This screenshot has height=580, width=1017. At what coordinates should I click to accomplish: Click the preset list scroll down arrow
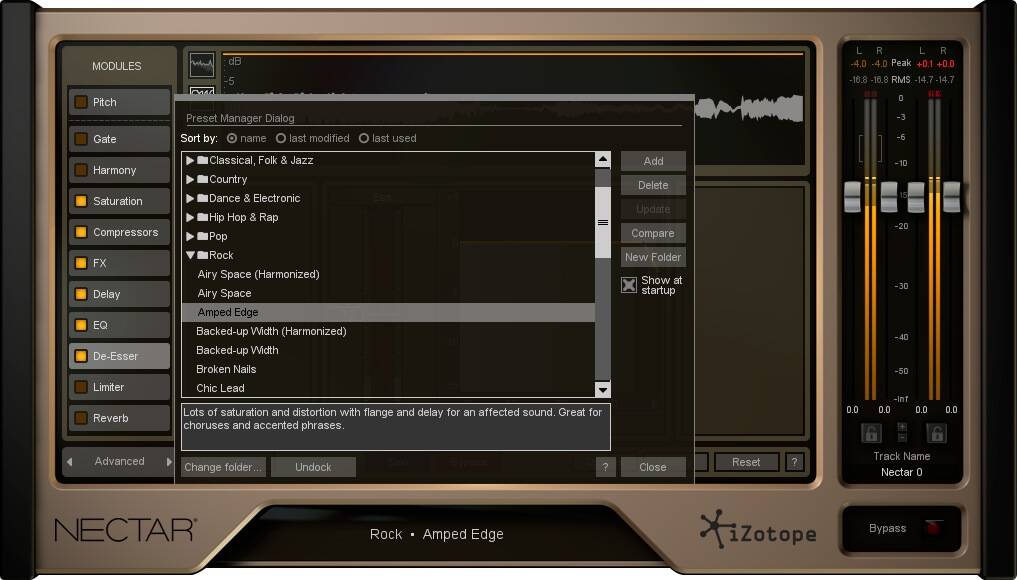click(603, 390)
